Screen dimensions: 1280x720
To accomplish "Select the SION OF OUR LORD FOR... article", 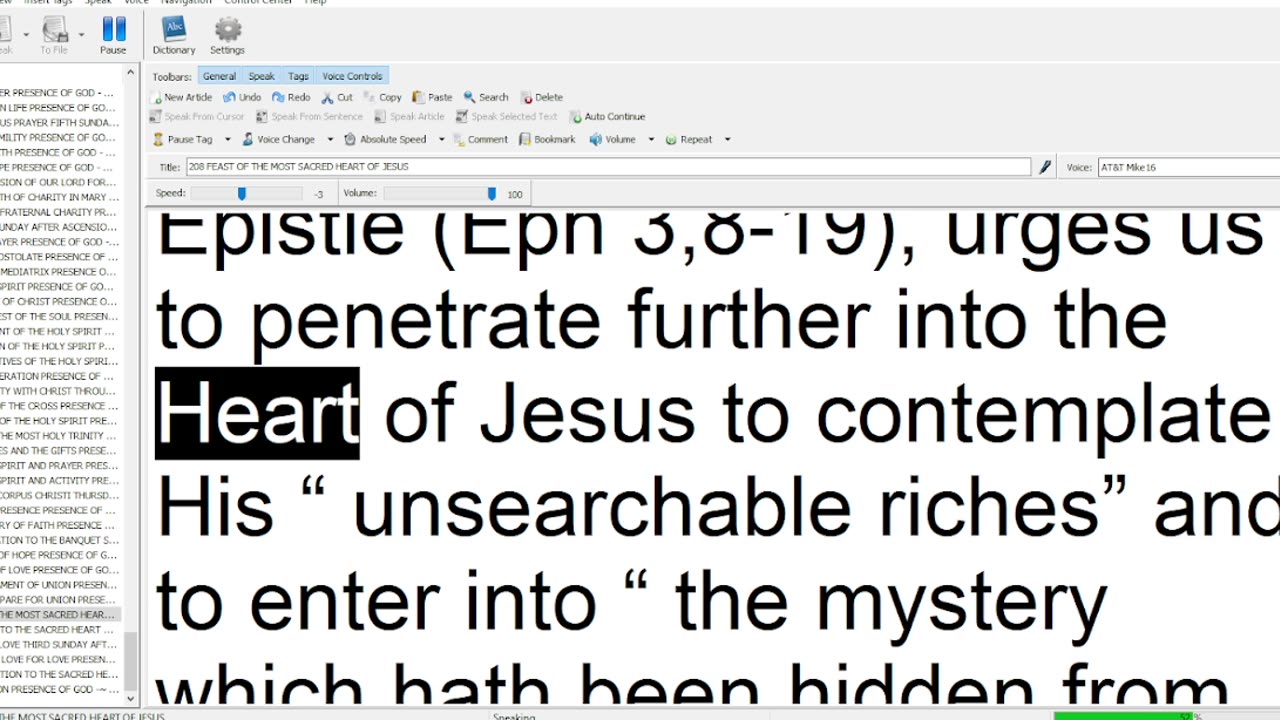I will point(60,183).
